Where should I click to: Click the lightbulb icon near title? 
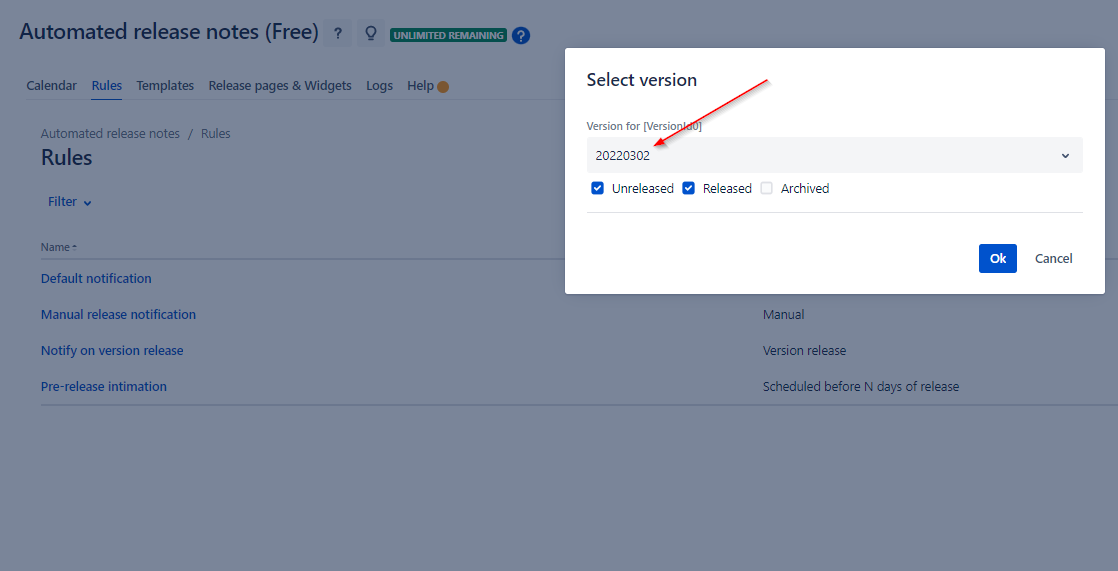[371, 34]
